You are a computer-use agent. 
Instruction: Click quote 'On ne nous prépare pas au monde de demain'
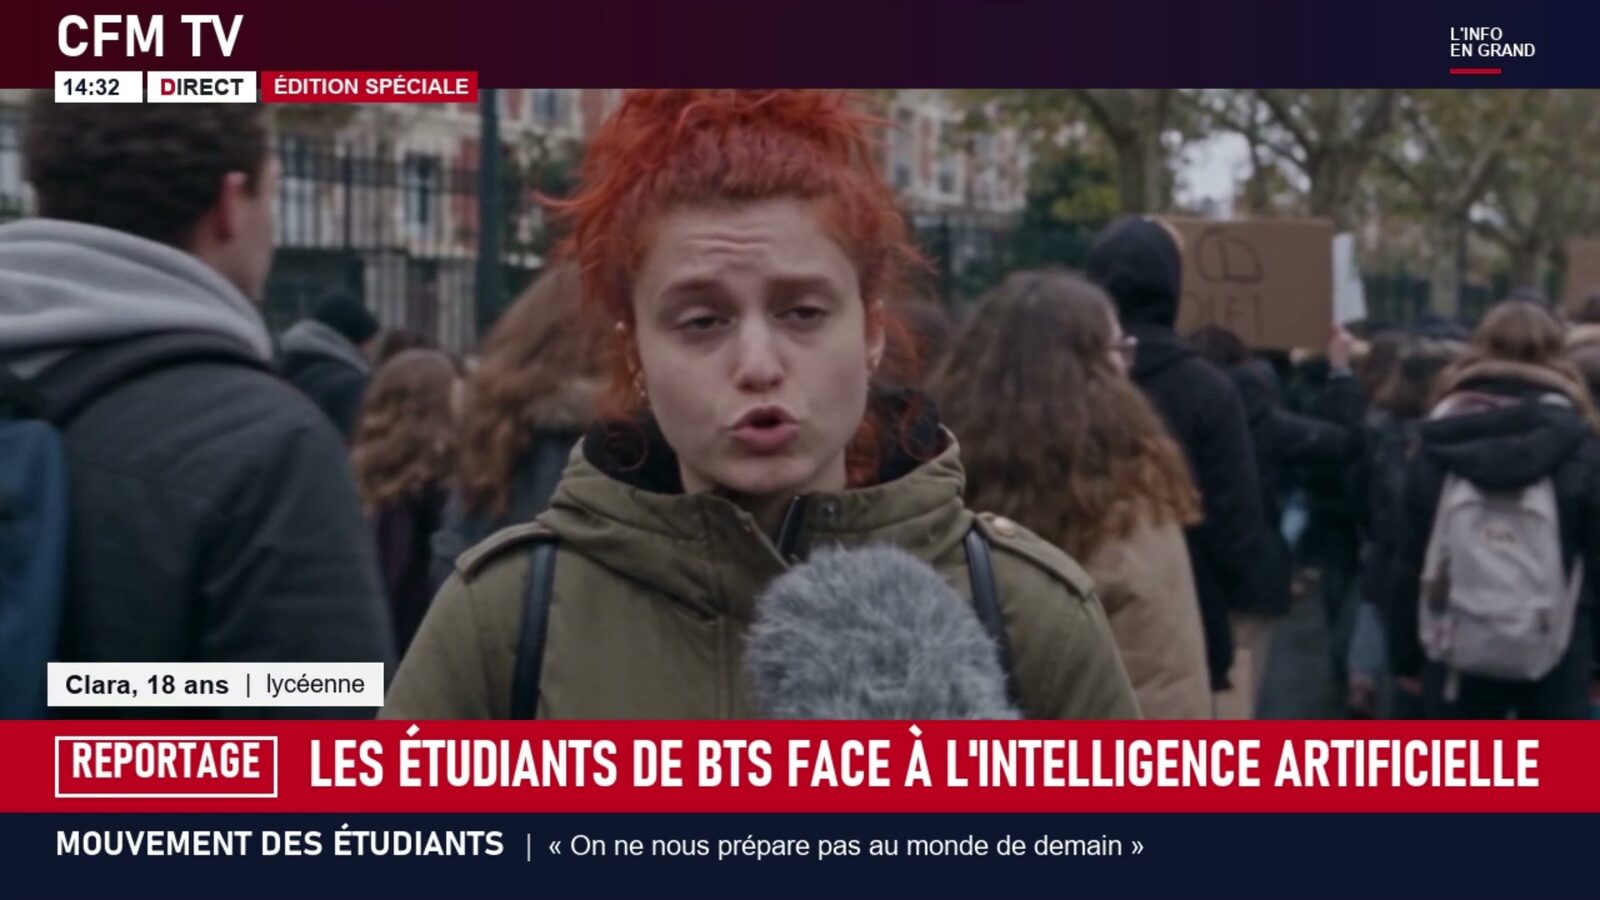[x=845, y=846]
